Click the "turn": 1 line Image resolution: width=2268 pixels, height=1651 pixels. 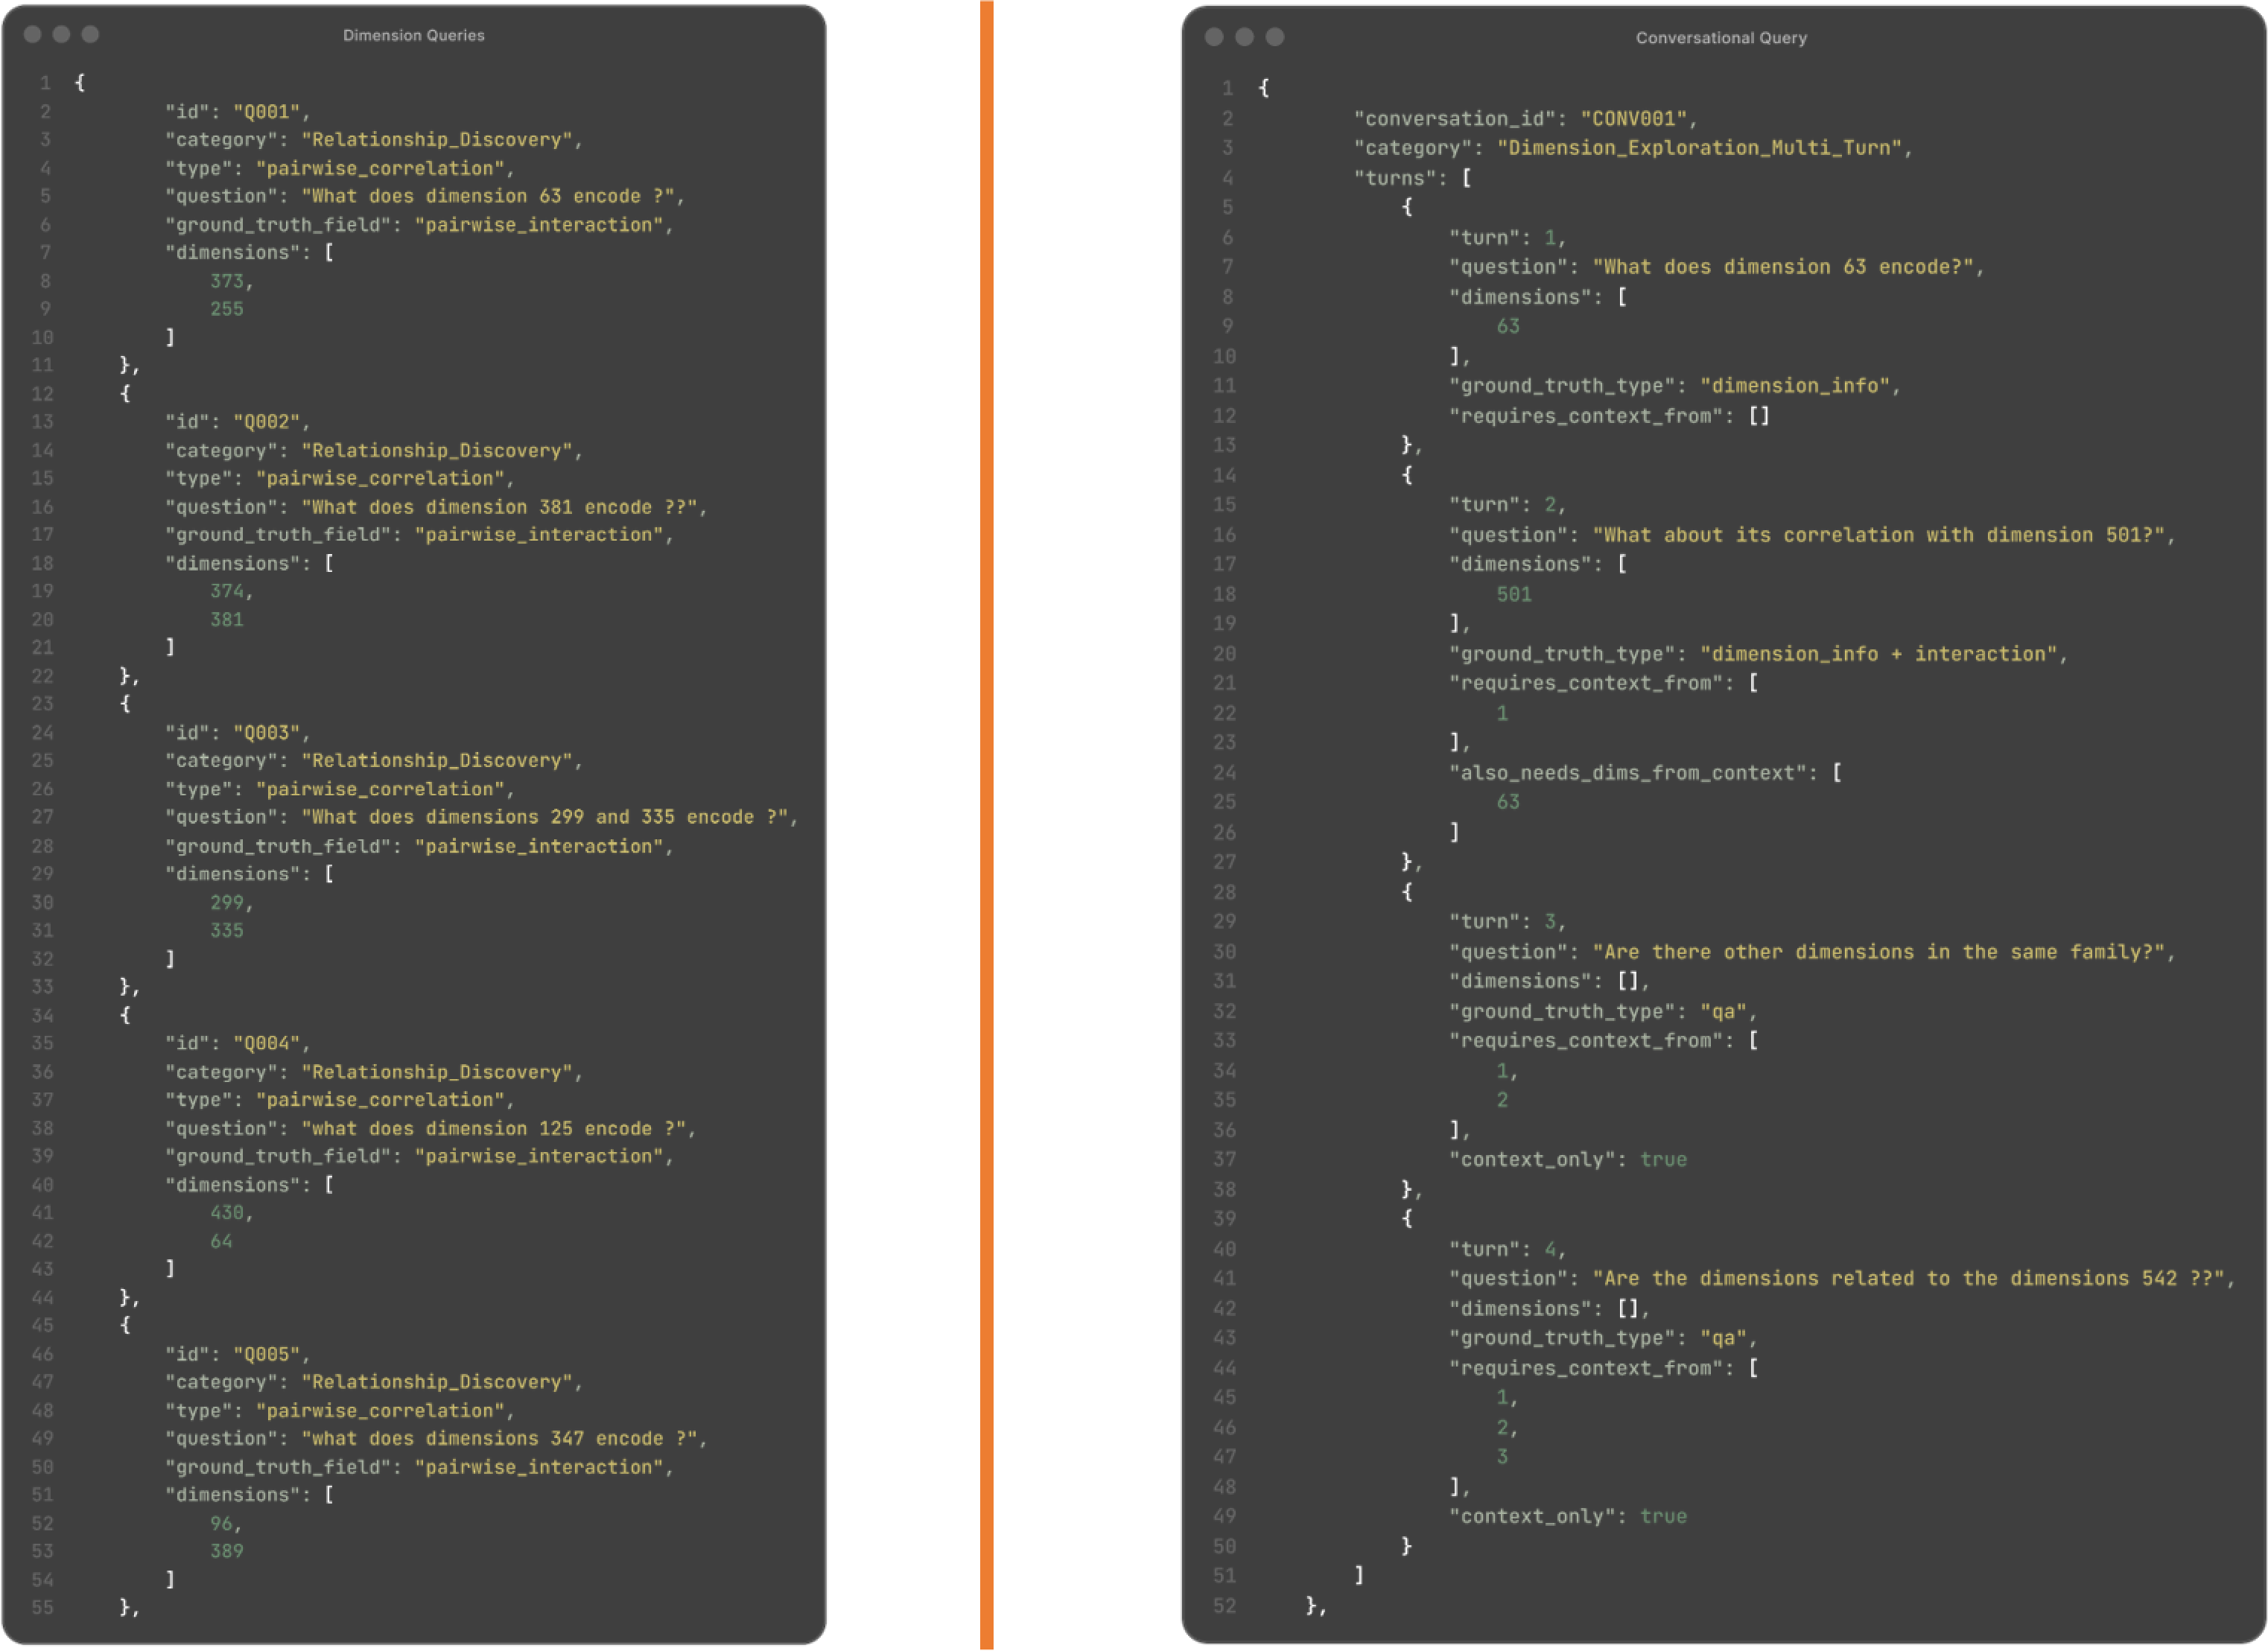(1508, 237)
